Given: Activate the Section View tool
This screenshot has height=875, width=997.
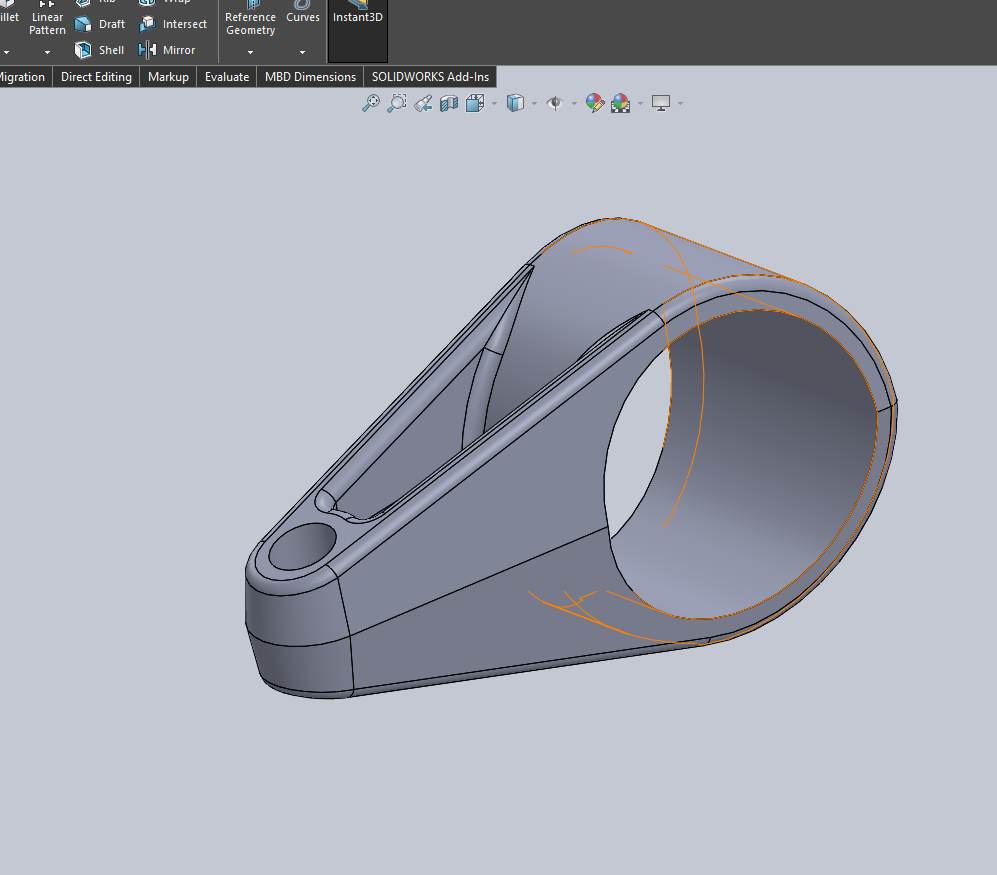Looking at the screenshot, I should tap(448, 102).
